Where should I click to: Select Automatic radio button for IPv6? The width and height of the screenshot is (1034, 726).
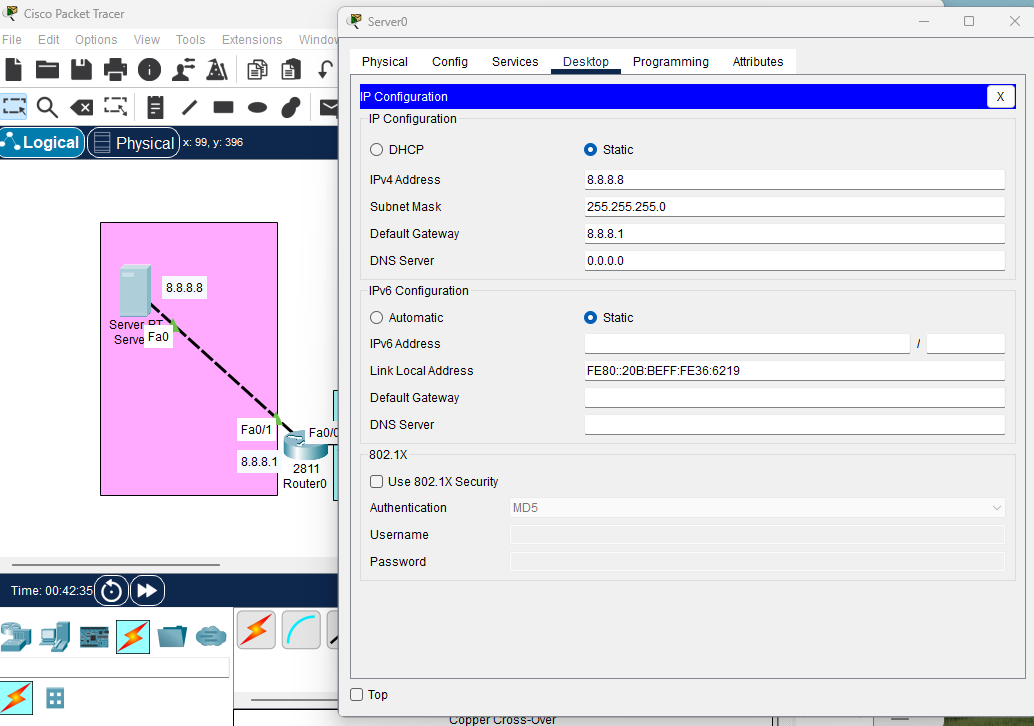tap(377, 318)
